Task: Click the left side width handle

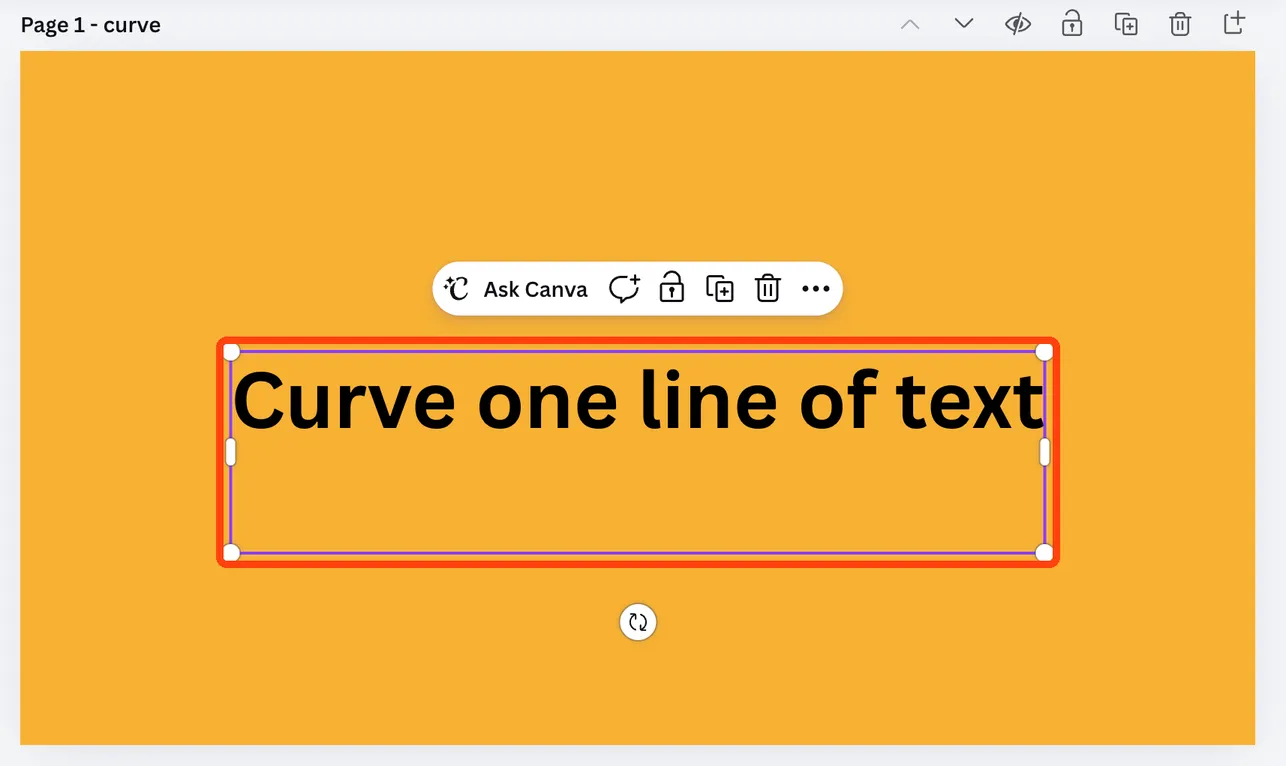Action: (231, 452)
